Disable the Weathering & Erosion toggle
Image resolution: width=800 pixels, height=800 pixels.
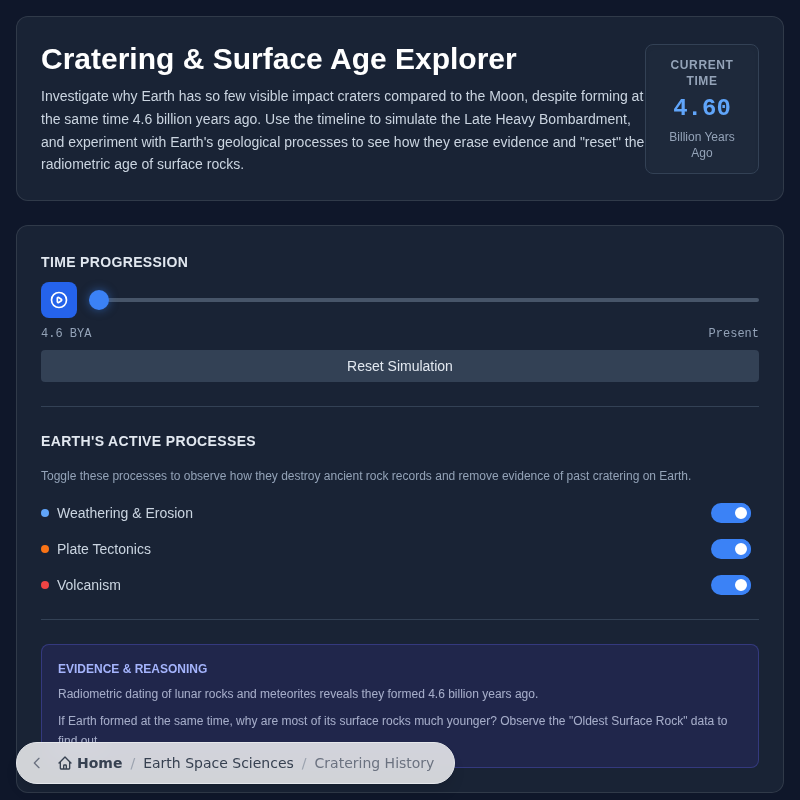coord(731,512)
